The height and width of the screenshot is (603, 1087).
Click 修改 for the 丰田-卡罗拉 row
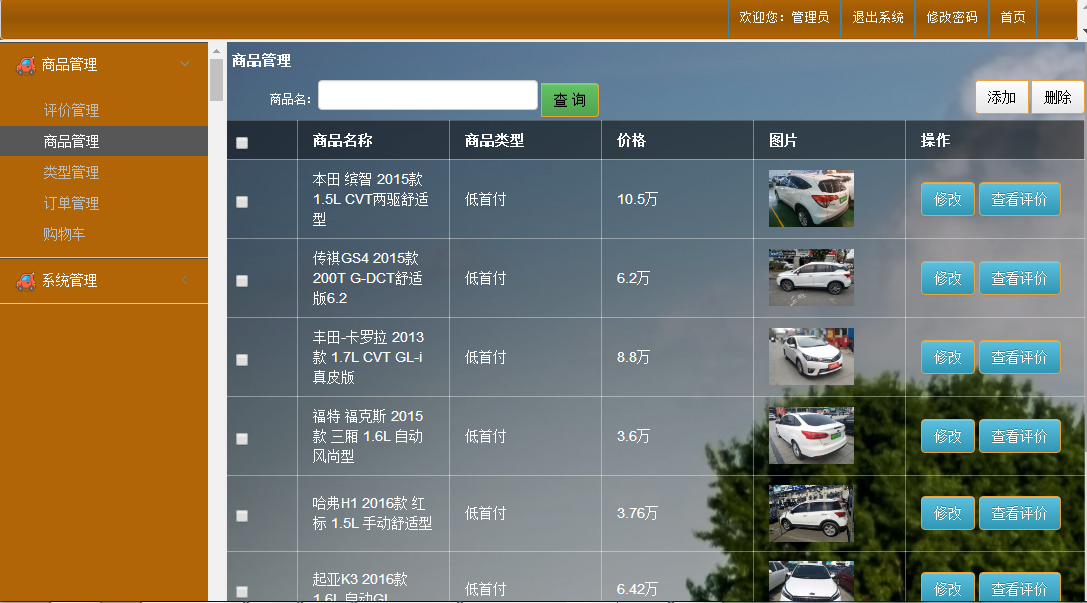pos(948,358)
